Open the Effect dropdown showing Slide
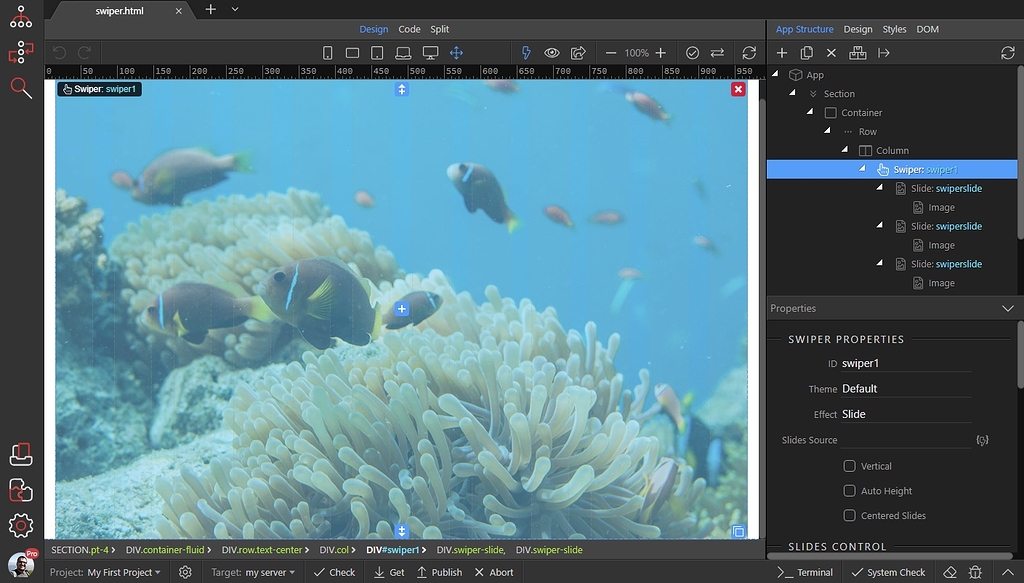1024x583 pixels. [900, 413]
